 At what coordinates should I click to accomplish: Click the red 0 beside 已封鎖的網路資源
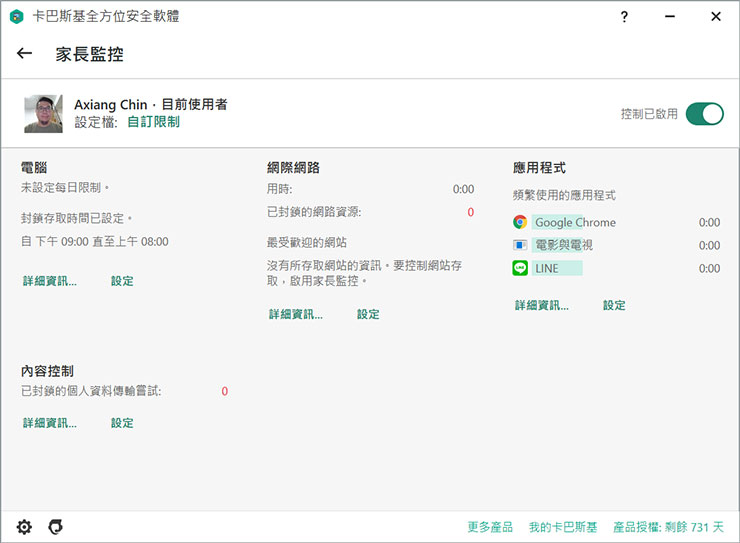pos(471,212)
